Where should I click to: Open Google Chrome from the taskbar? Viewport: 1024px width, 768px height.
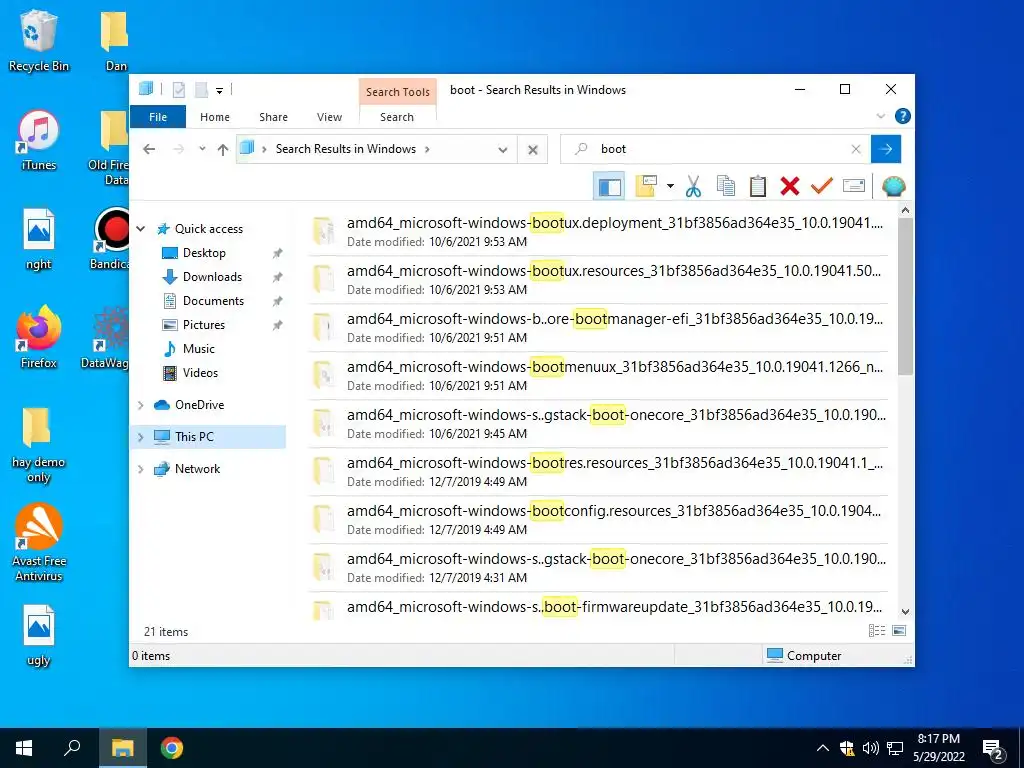(x=172, y=748)
